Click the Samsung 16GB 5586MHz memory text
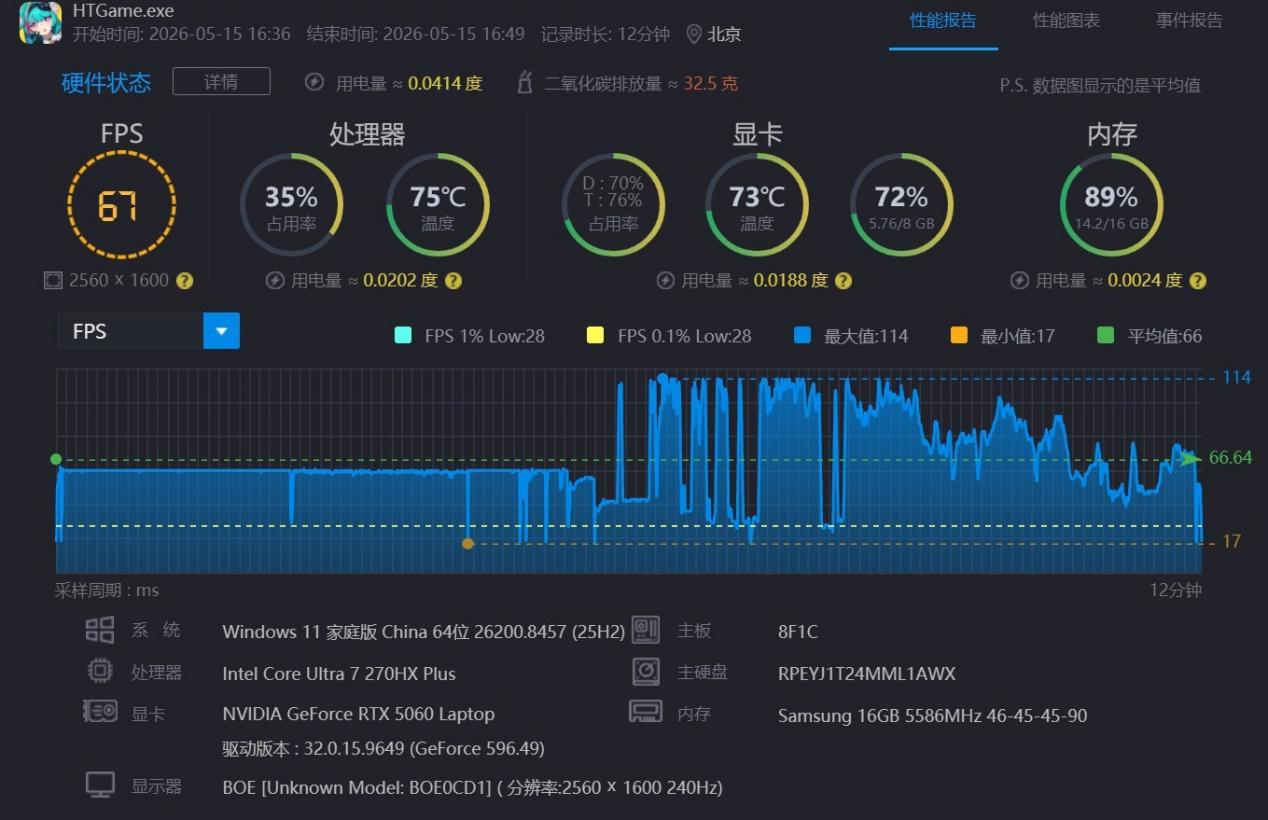Viewport: 1268px width, 820px height. [x=932, y=716]
